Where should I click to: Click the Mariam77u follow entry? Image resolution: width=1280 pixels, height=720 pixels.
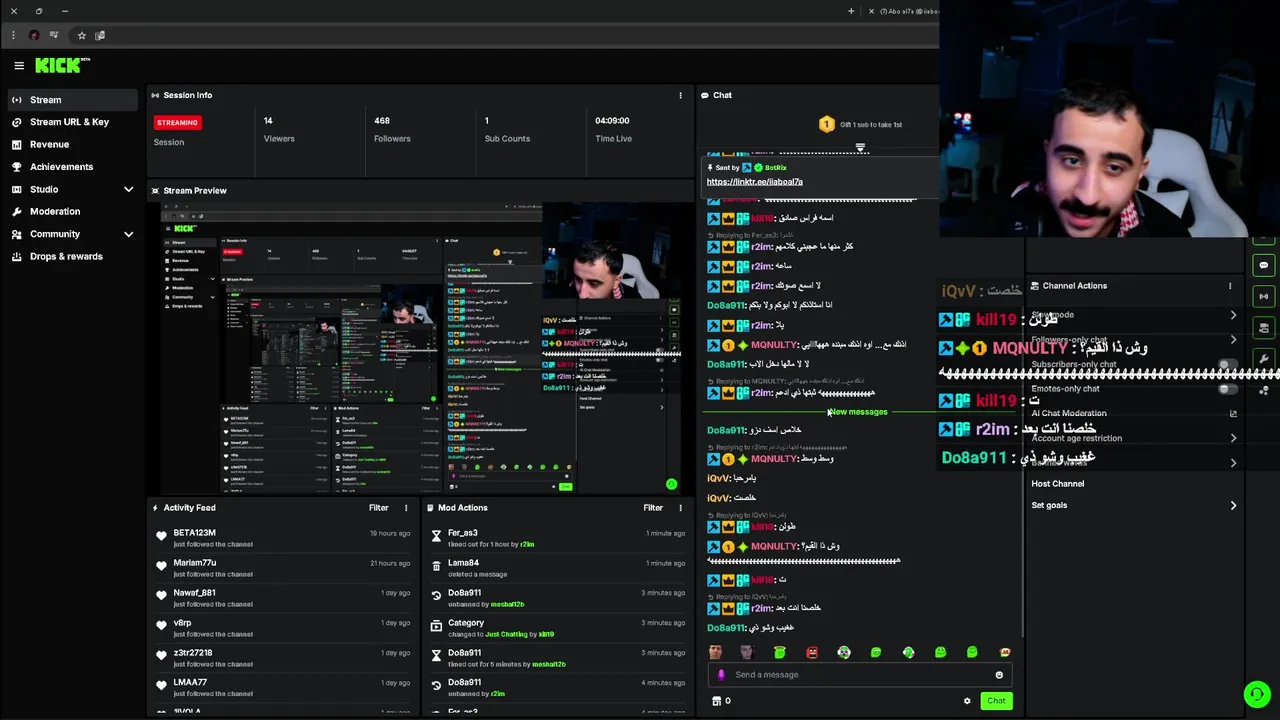pos(282,567)
